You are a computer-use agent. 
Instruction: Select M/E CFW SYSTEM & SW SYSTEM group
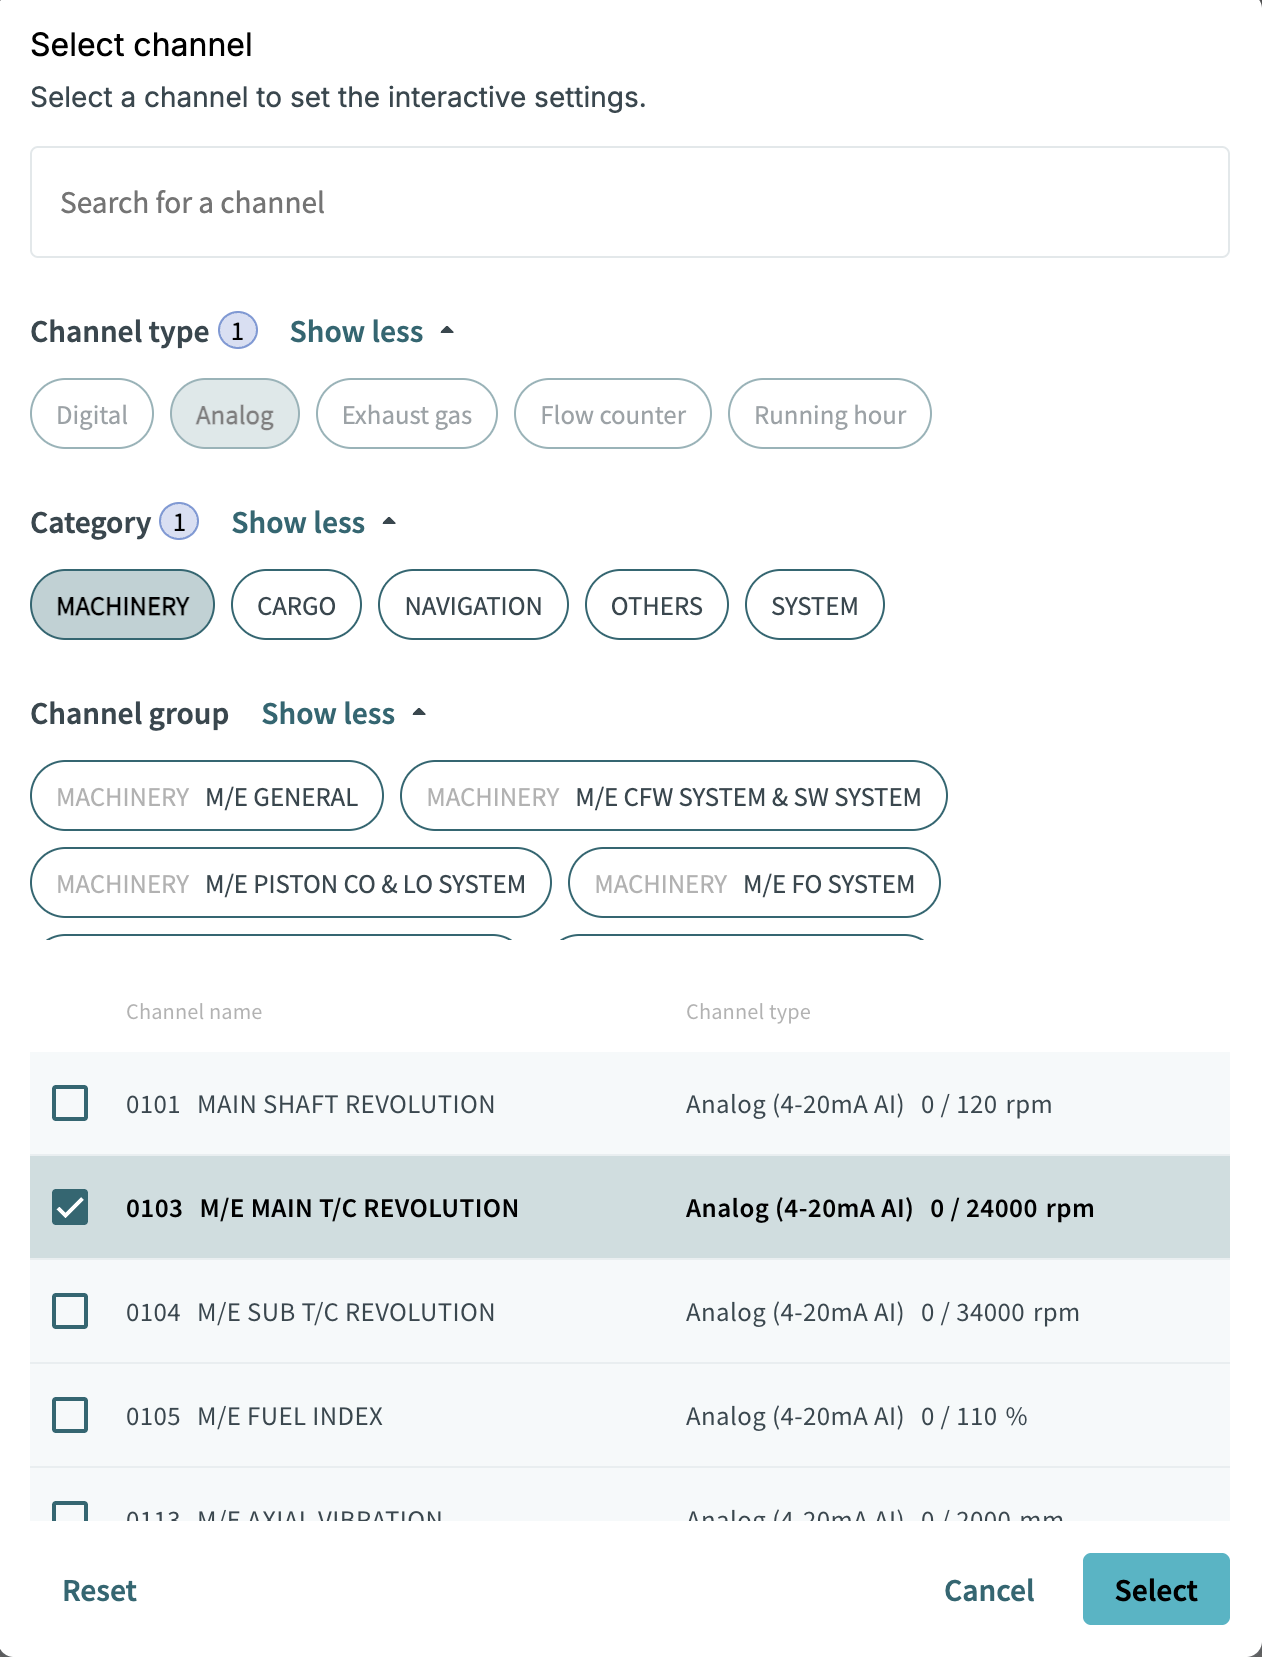(x=674, y=796)
